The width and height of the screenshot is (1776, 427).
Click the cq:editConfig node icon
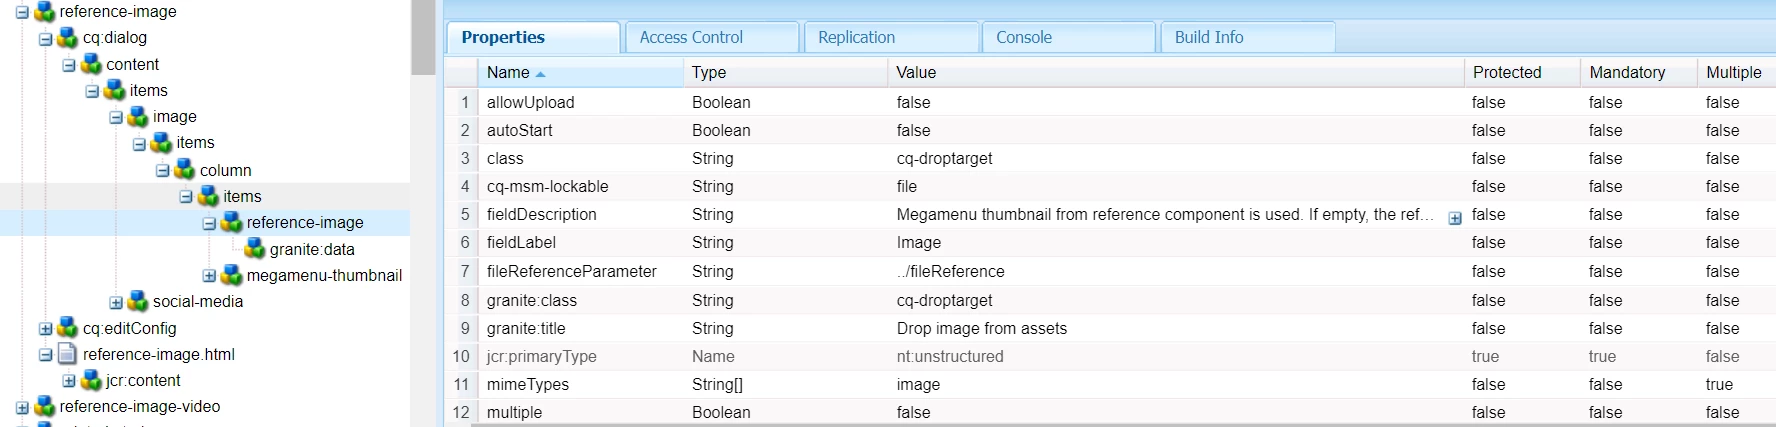(x=68, y=328)
